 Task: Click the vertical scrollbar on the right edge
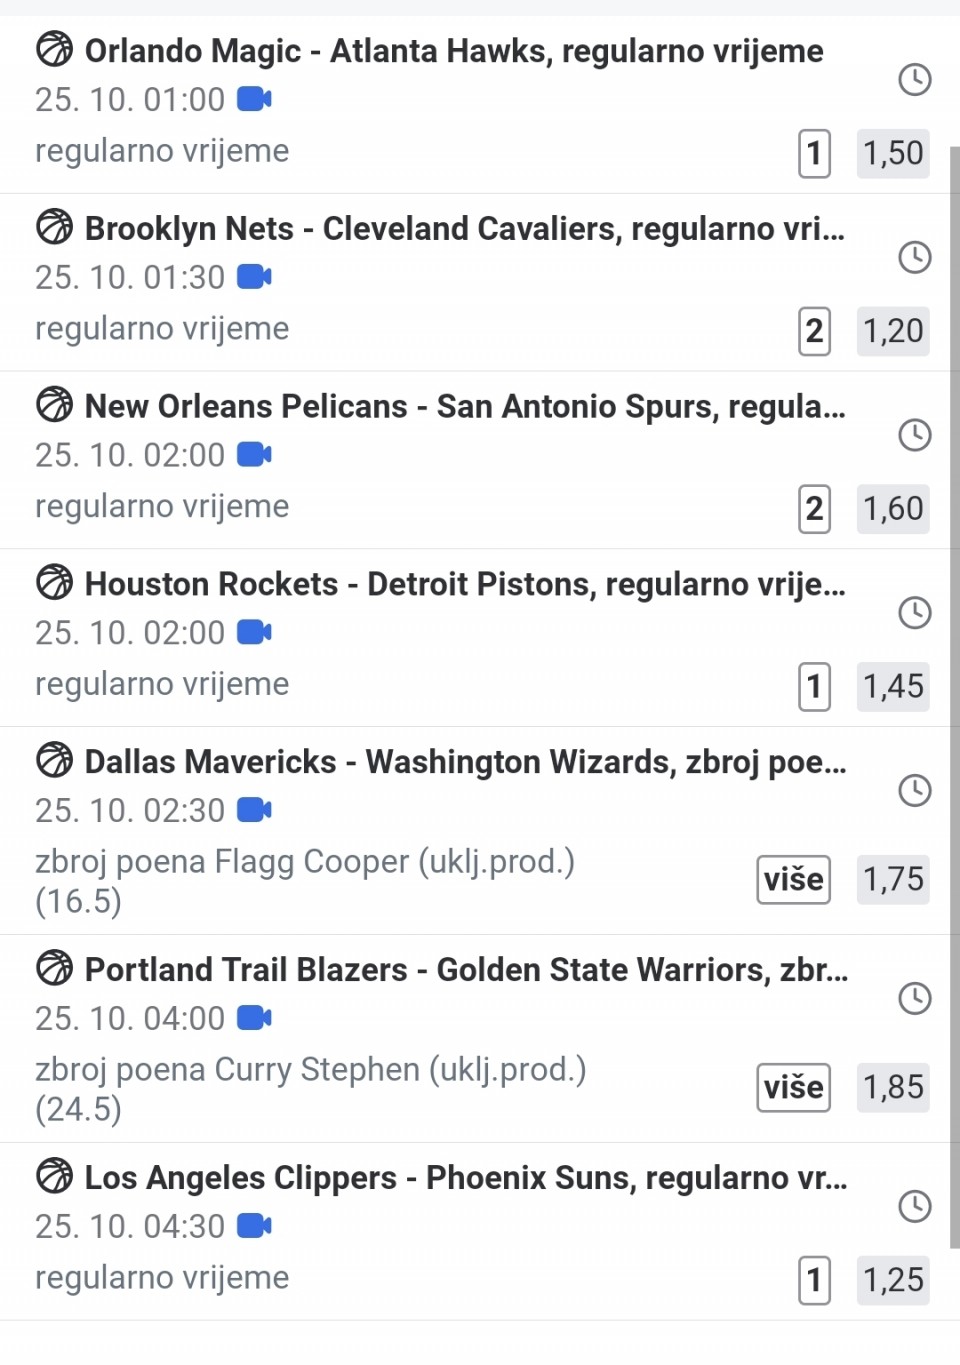tap(954, 700)
